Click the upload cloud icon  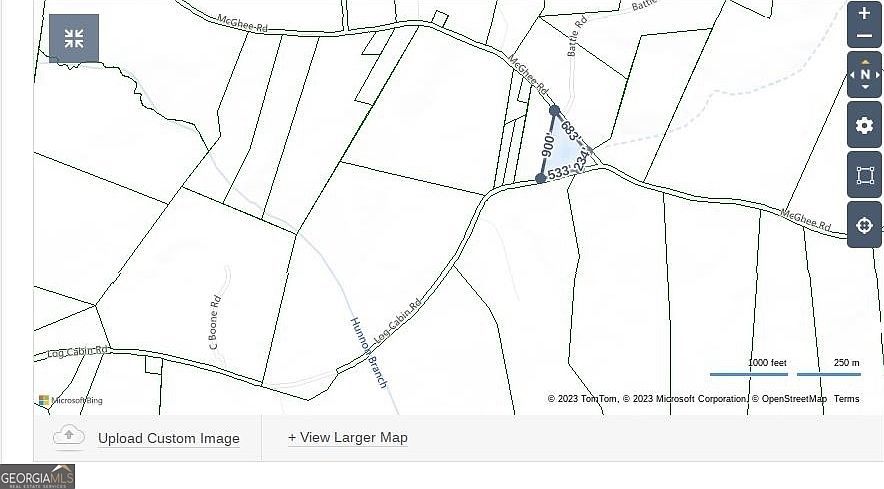pos(69,436)
